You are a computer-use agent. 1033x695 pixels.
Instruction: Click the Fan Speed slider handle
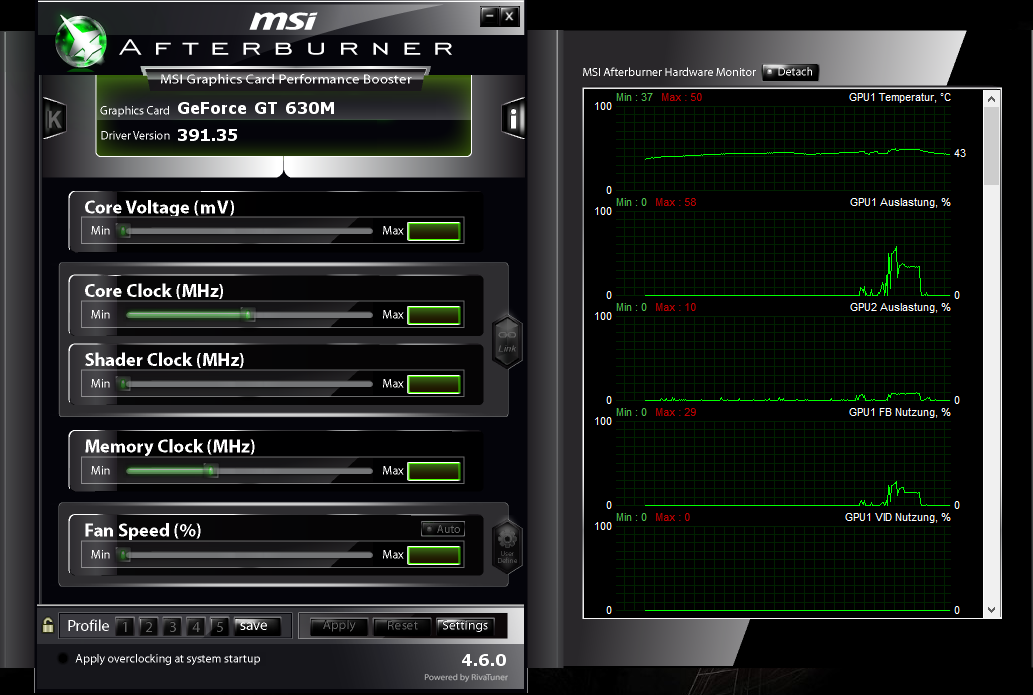[124, 555]
